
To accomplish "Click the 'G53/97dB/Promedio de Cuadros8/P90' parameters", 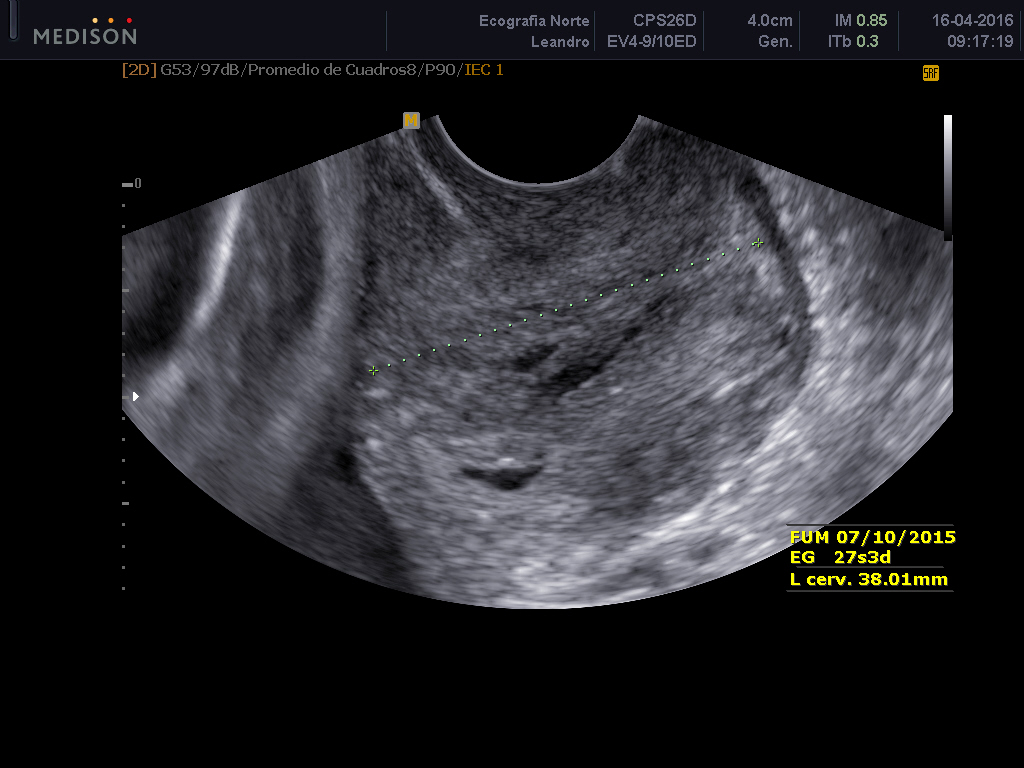I will tap(311, 70).
